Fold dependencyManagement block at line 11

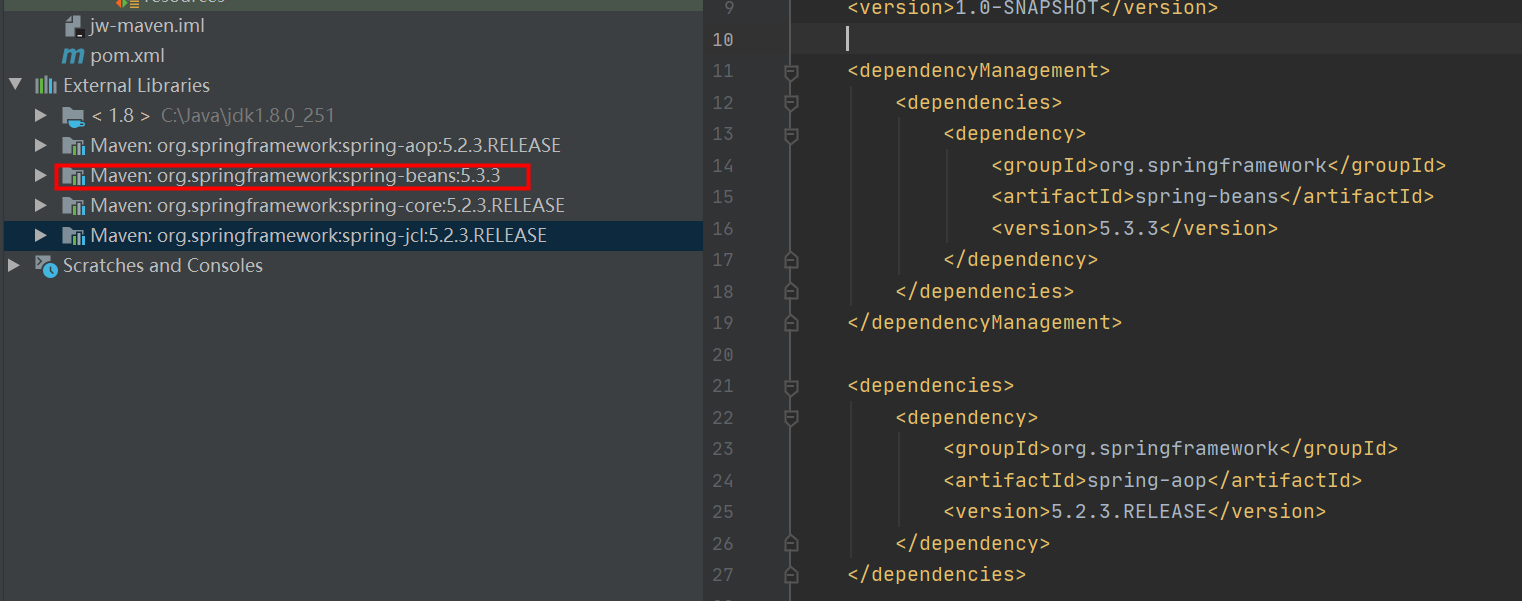pyautogui.click(x=791, y=72)
